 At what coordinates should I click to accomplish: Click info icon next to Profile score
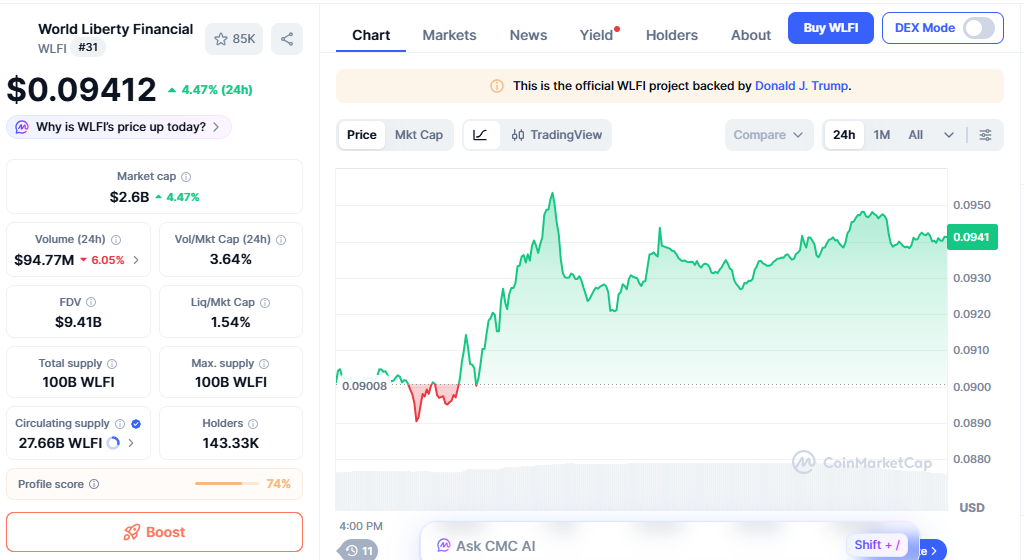[x=94, y=484]
